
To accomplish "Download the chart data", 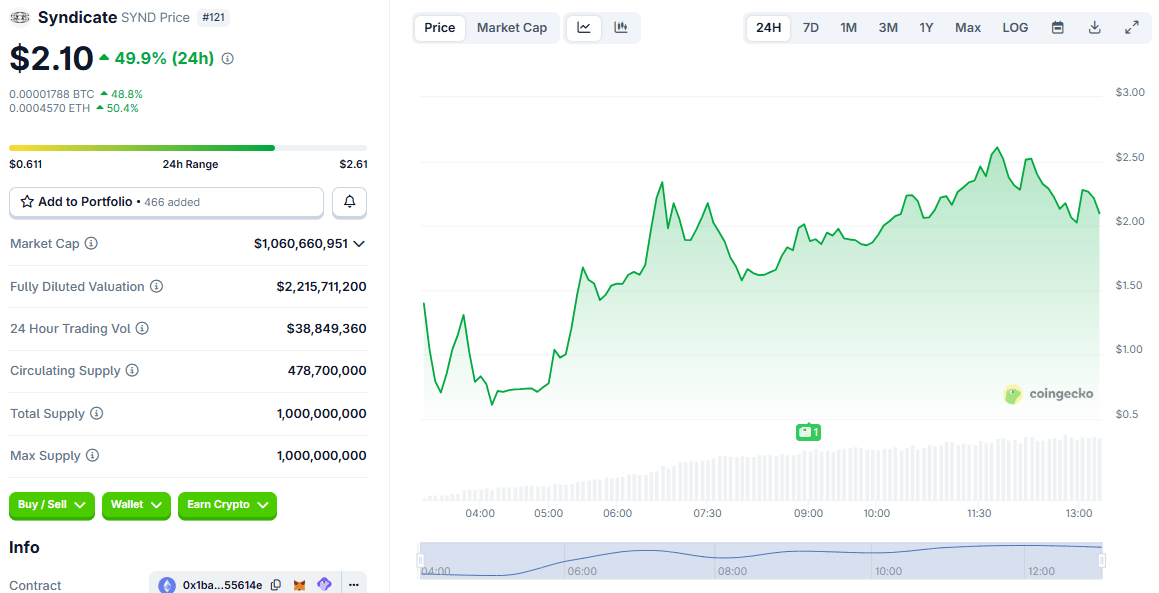I will pyautogui.click(x=1094, y=28).
